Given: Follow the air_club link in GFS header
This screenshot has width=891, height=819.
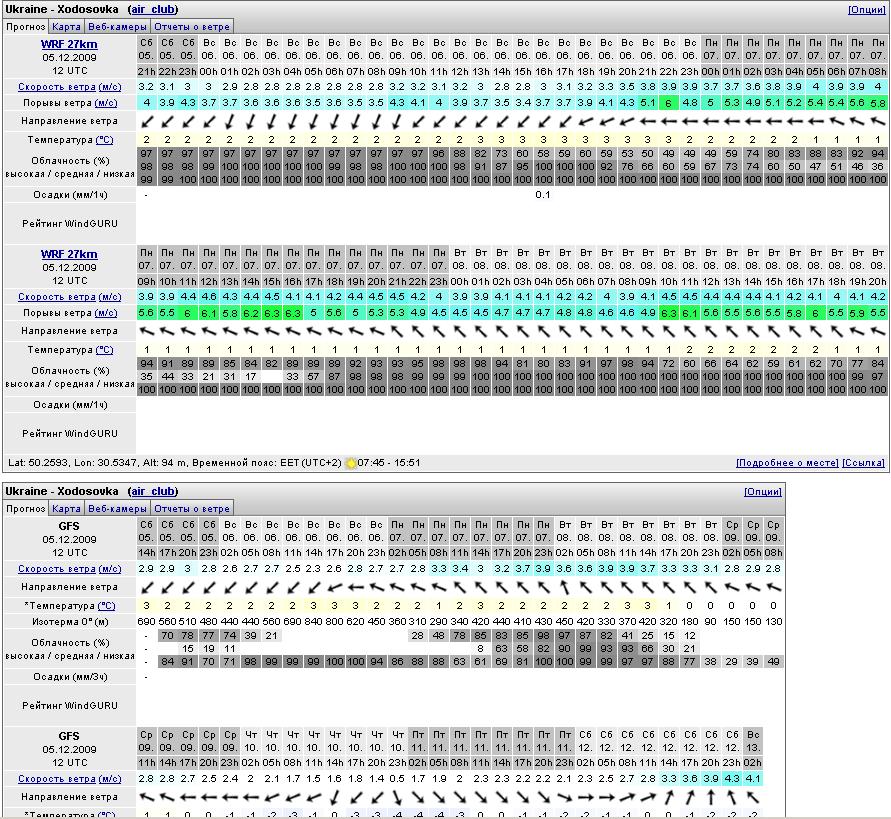Looking at the screenshot, I should click(x=153, y=492).
